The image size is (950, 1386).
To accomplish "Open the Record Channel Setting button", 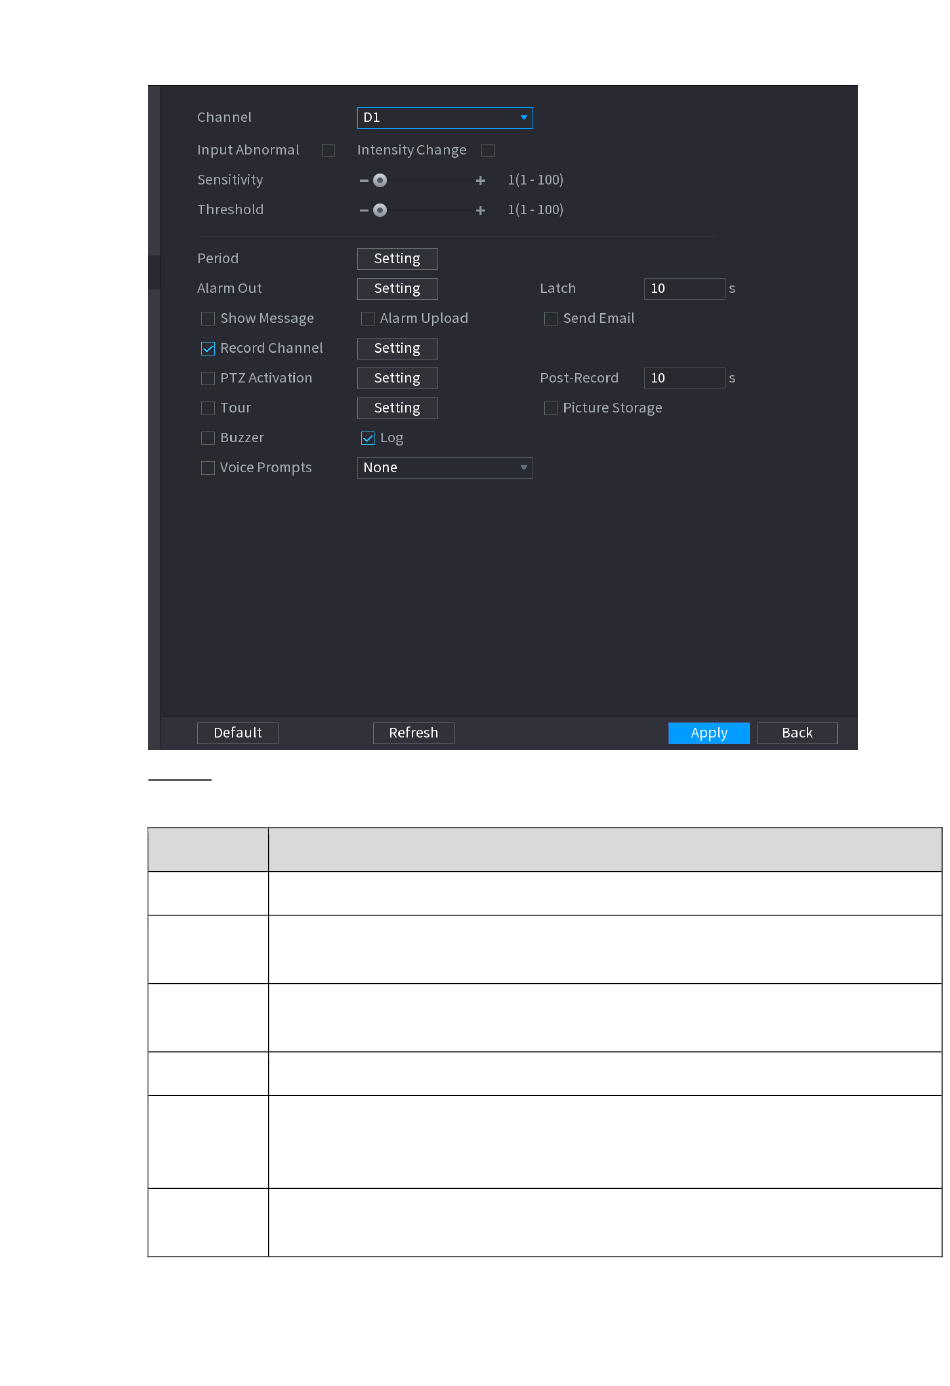I will 397,349.
